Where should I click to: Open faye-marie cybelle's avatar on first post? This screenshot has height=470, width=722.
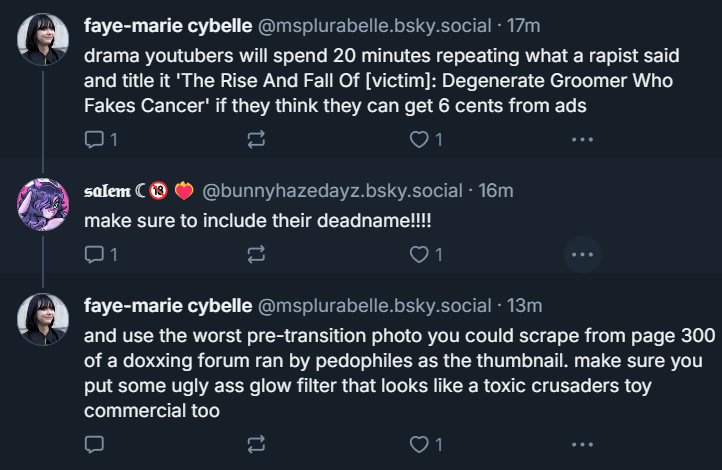click(43, 39)
